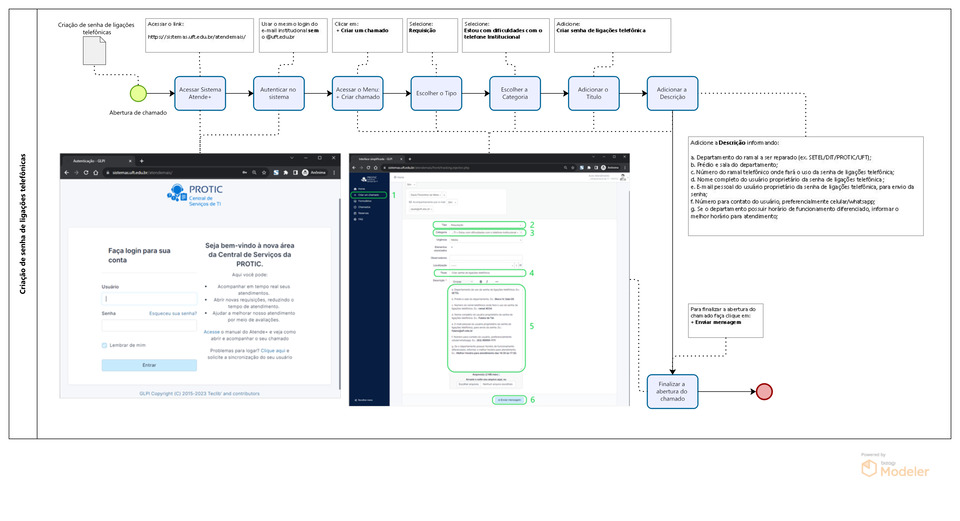960x521 pixels.
Task: Click the Usuário input field
Action: pos(149,298)
